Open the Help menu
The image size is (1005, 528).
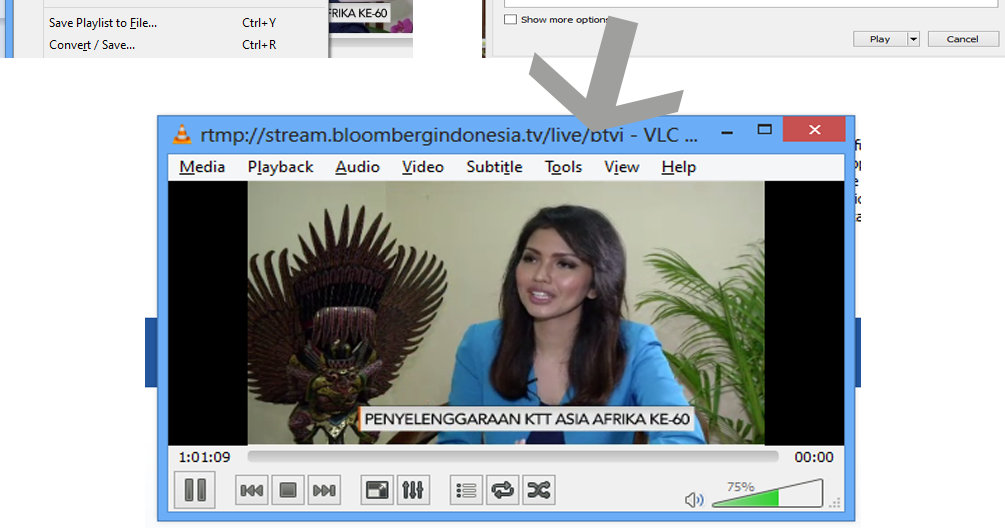coord(678,167)
